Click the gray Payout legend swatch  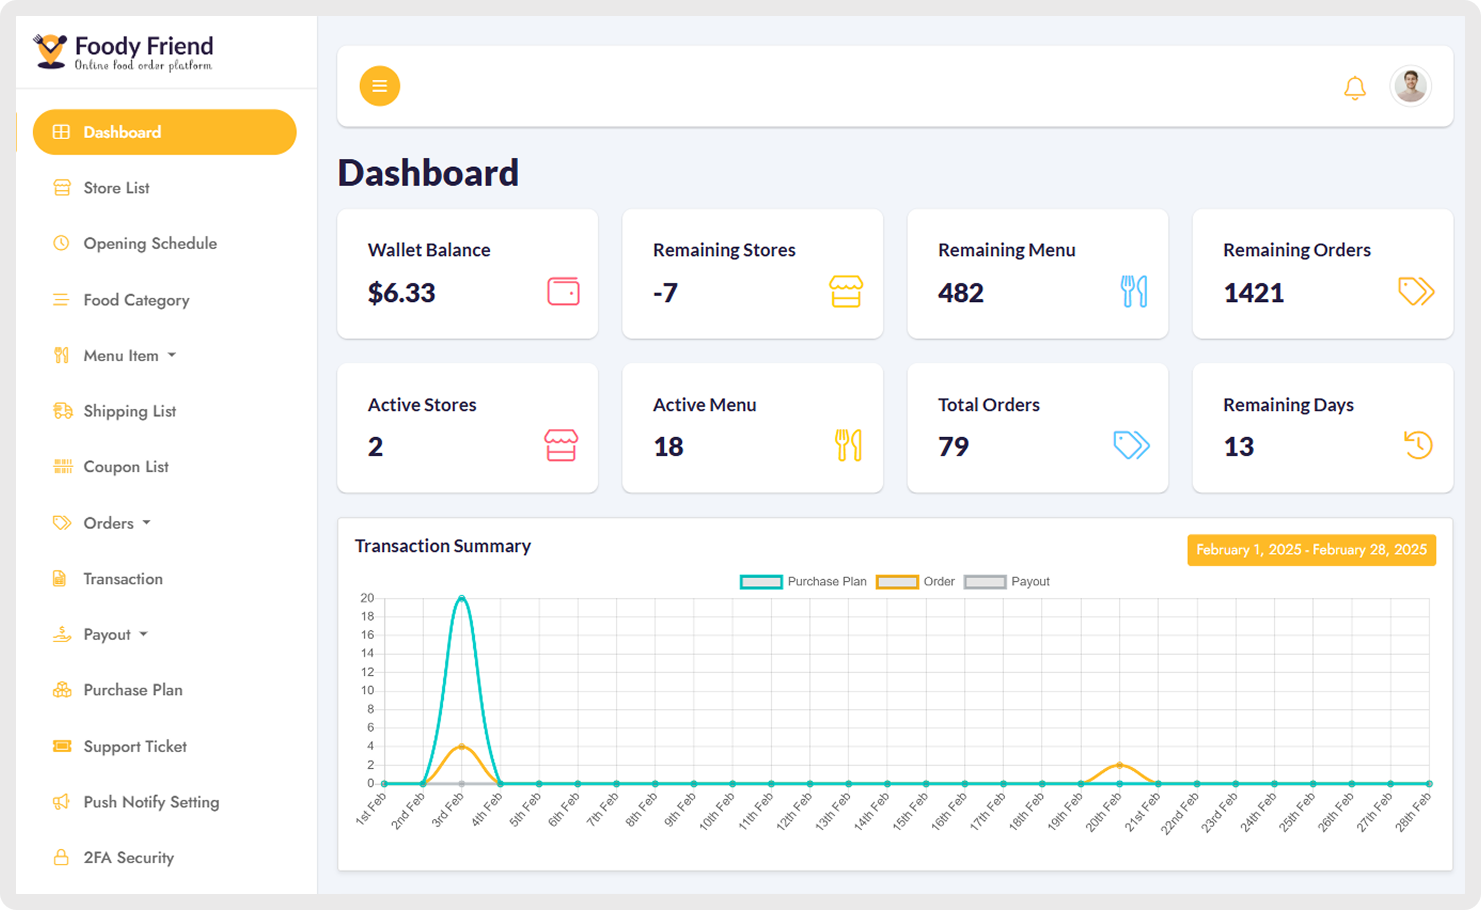pyautogui.click(x=985, y=582)
